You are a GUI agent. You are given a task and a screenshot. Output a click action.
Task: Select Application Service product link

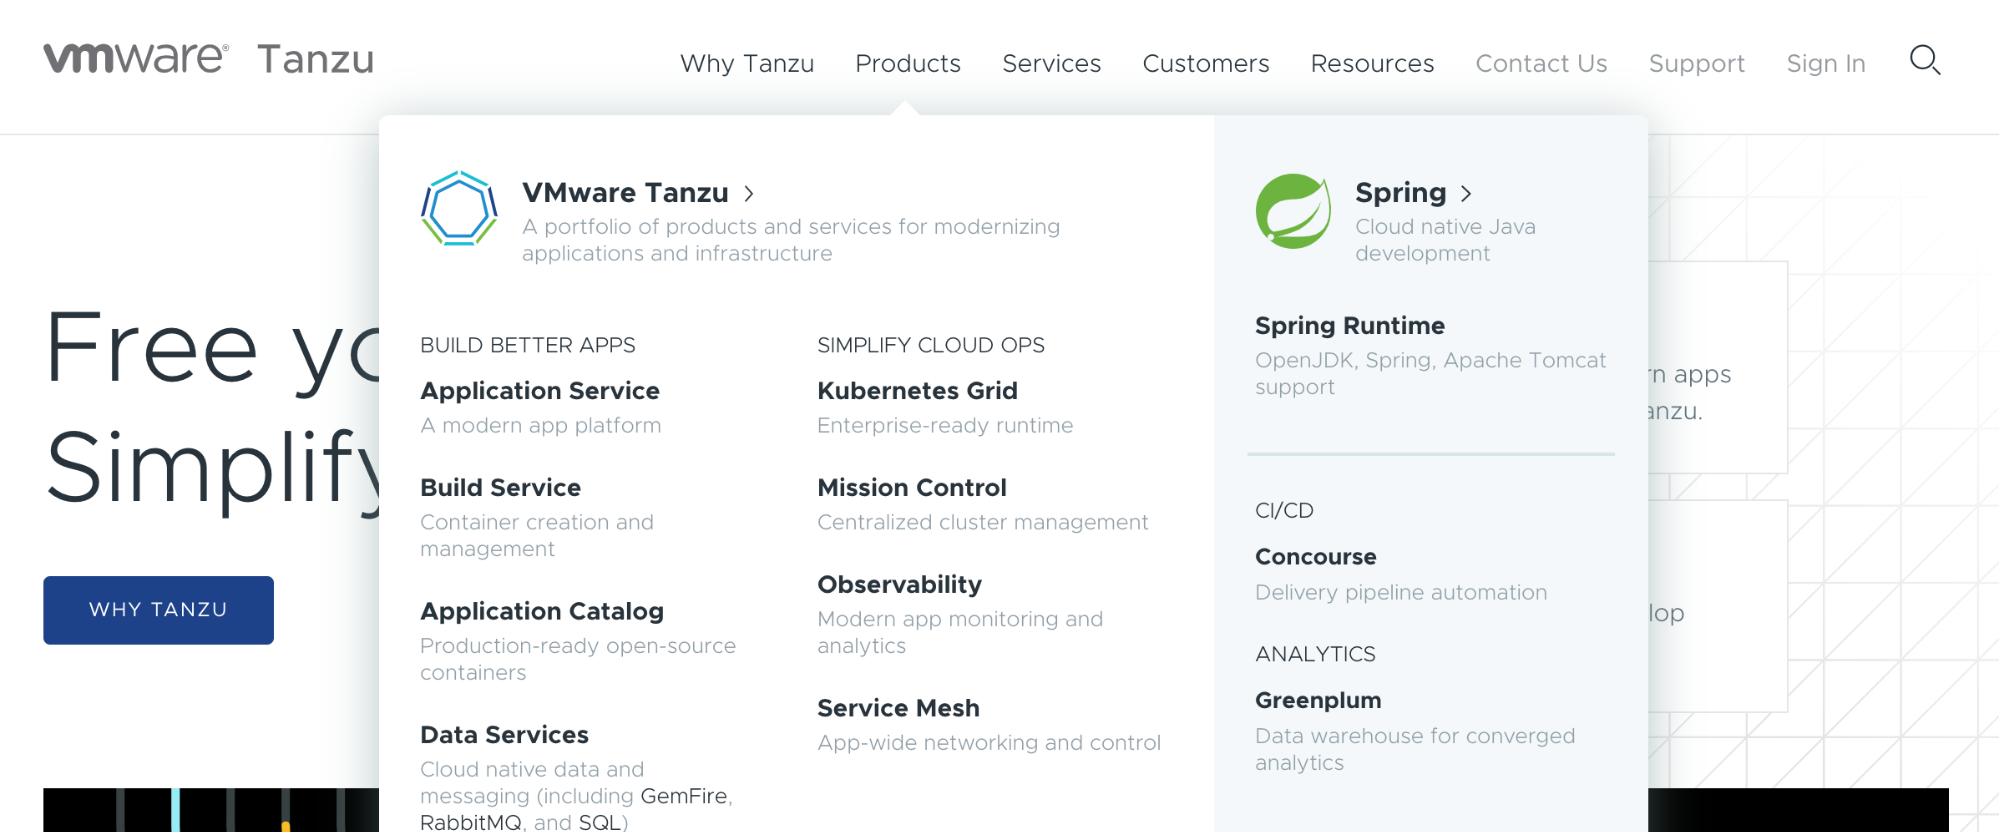(540, 391)
